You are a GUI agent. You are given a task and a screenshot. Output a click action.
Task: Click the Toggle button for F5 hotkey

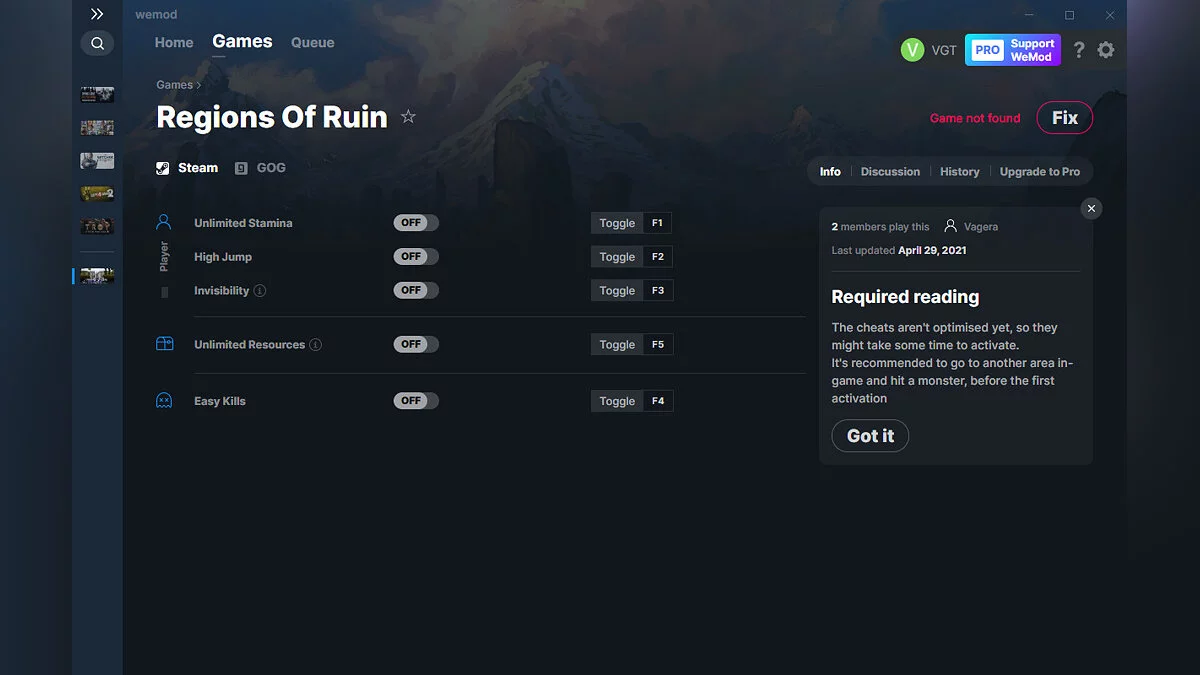(617, 345)
